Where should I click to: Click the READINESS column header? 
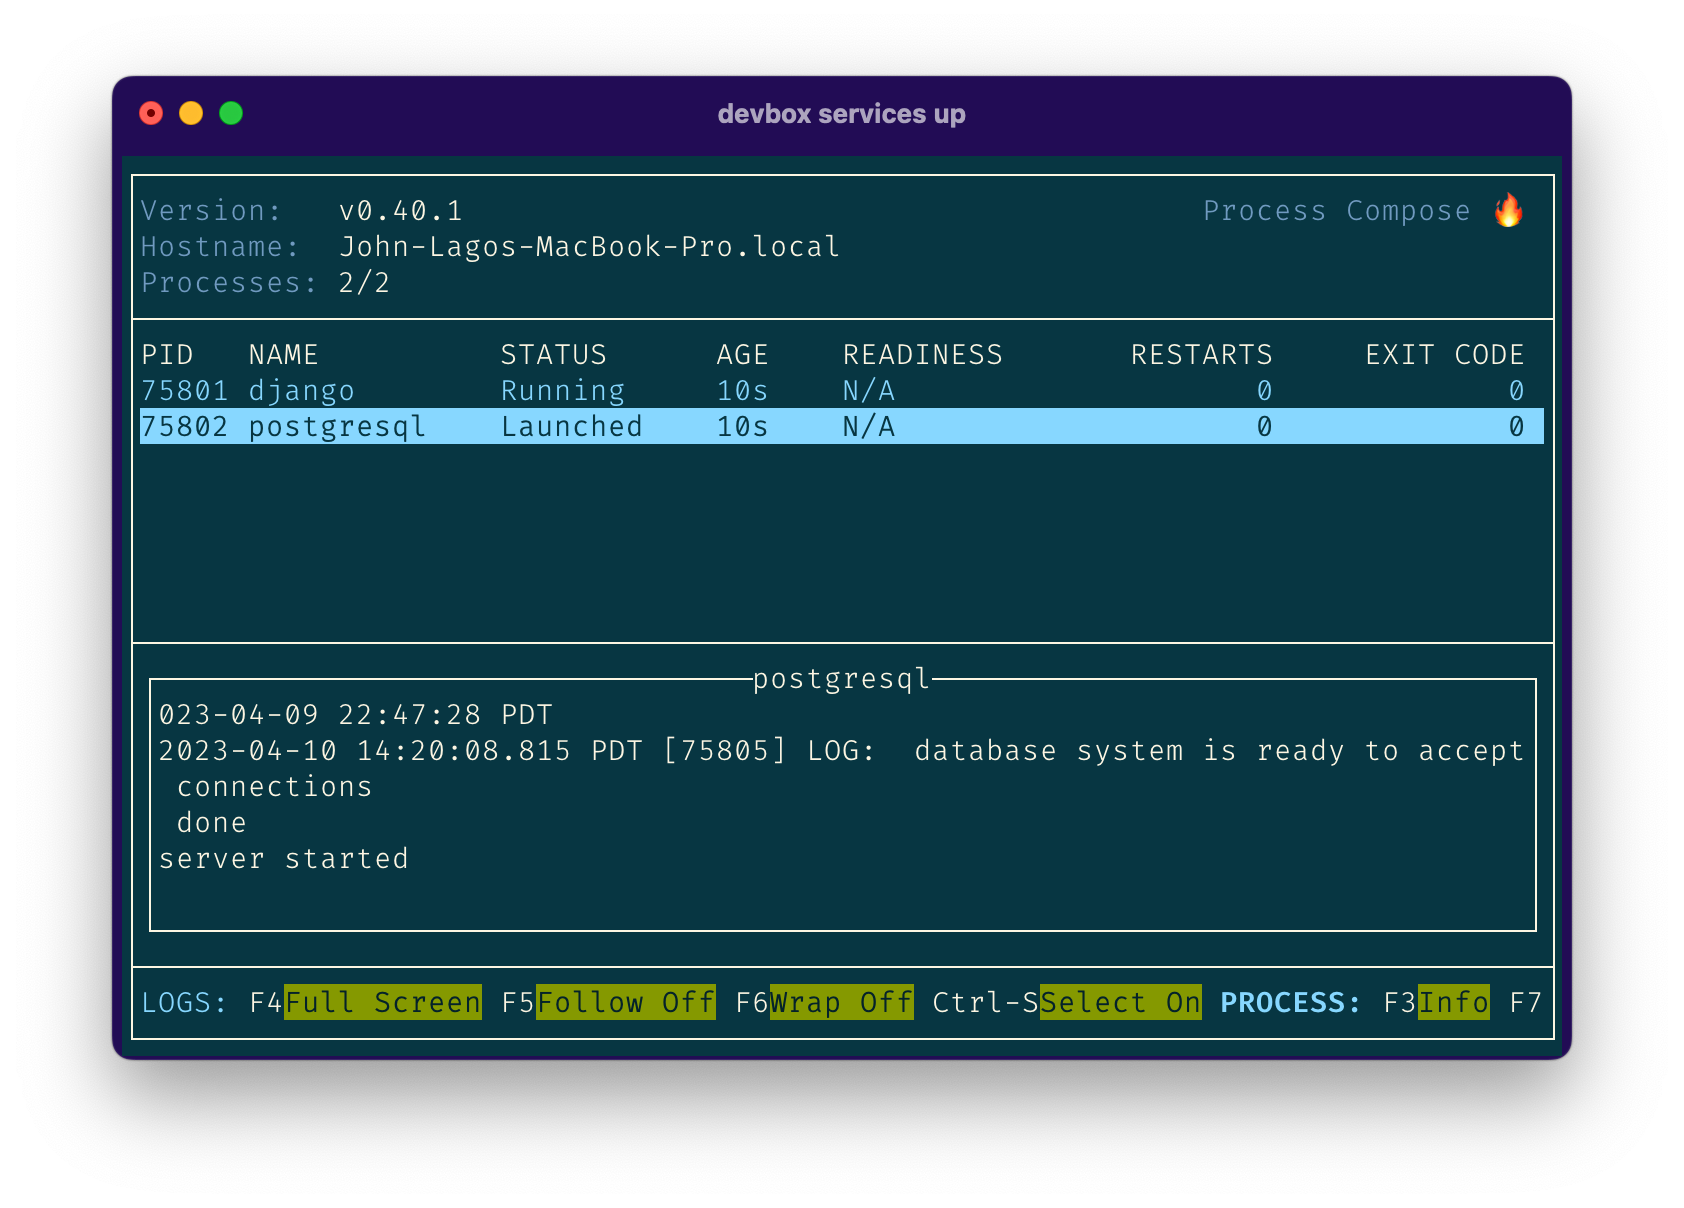tap(922, 355)
